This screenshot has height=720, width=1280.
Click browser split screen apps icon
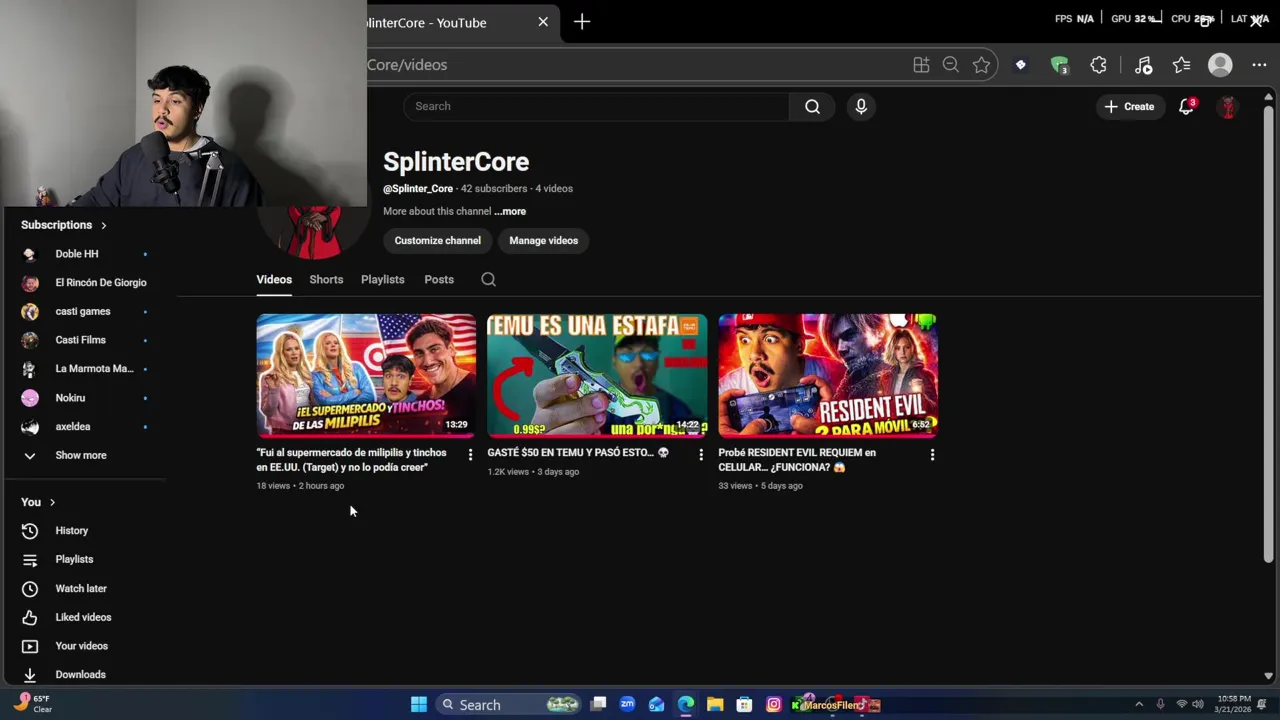[921, 65]
